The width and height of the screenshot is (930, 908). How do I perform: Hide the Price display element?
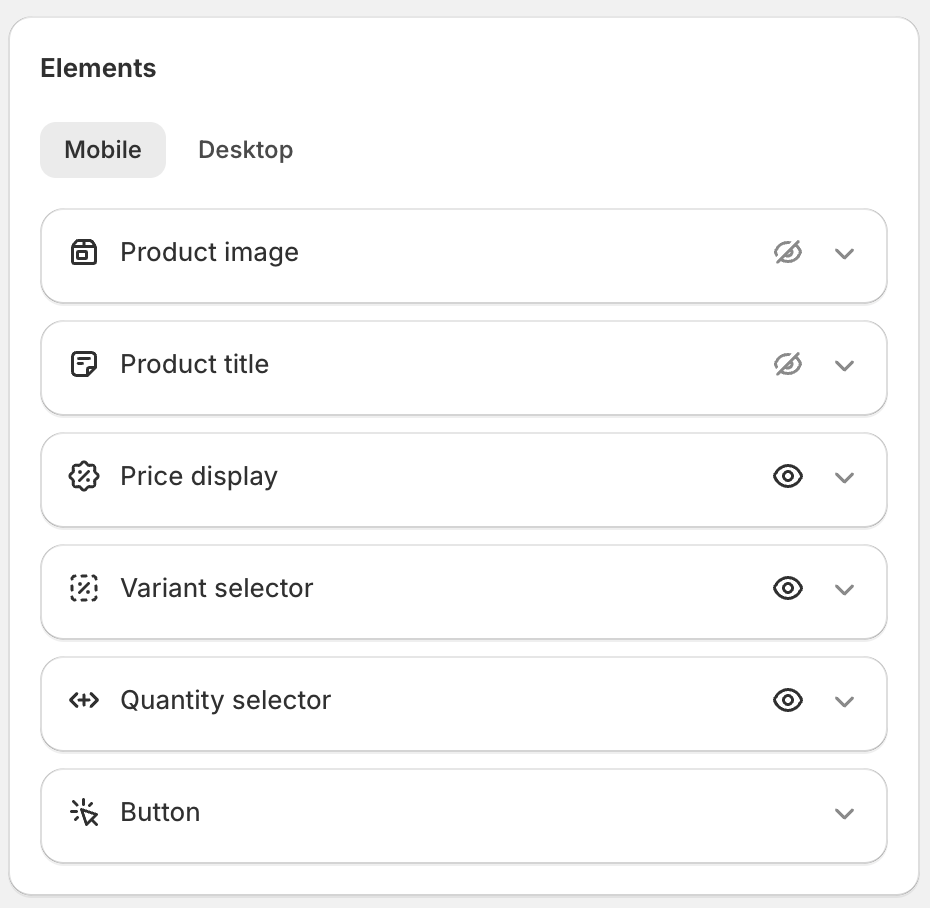(788, 477)
